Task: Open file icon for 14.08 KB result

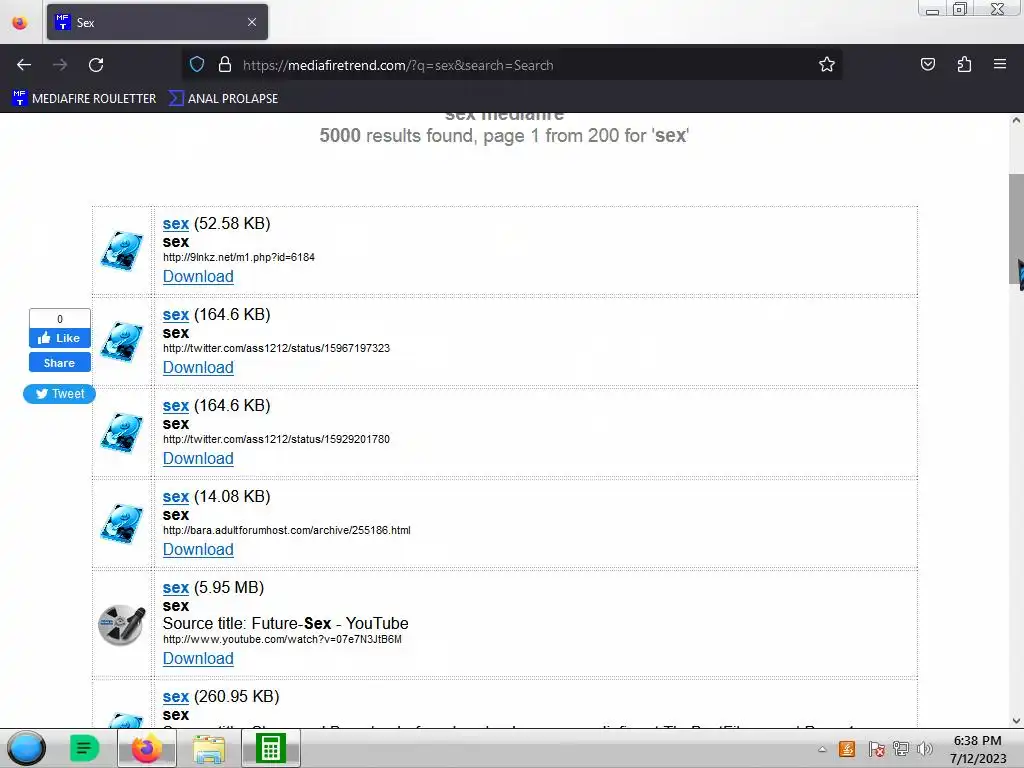Action: pos(121,524)
